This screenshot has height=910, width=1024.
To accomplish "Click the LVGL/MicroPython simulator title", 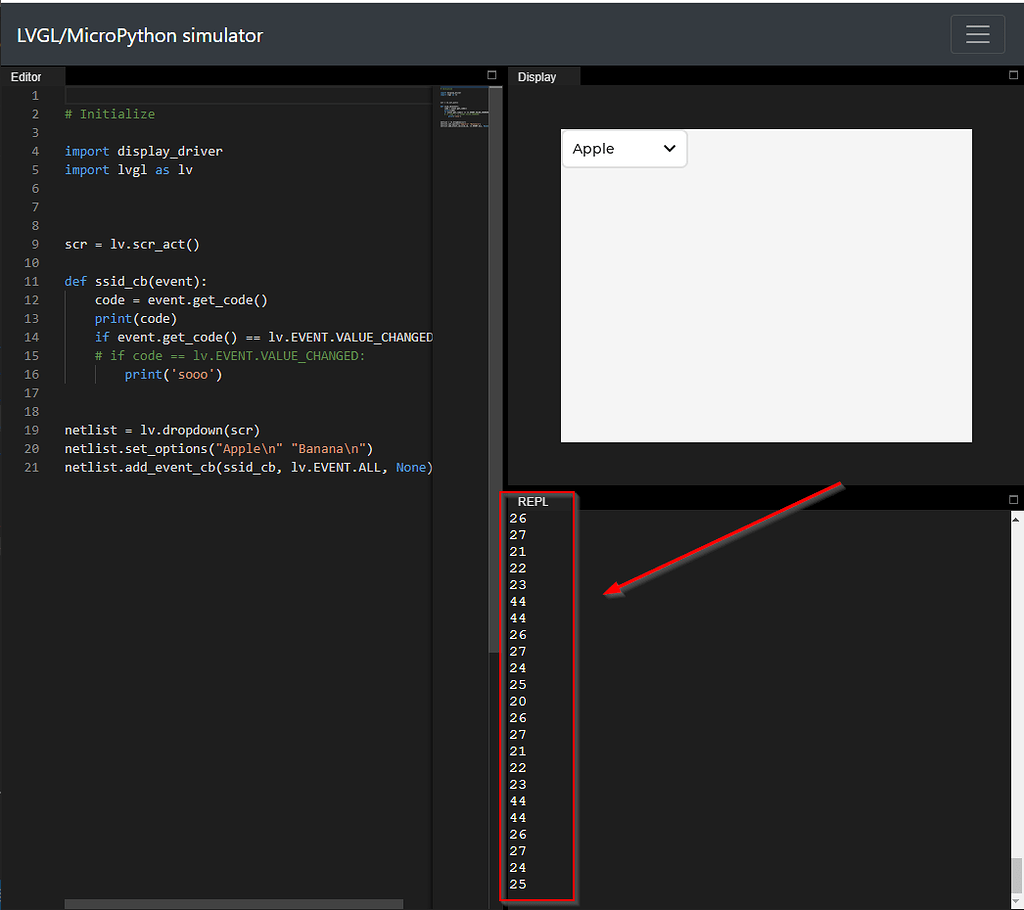I will point(138,34).
